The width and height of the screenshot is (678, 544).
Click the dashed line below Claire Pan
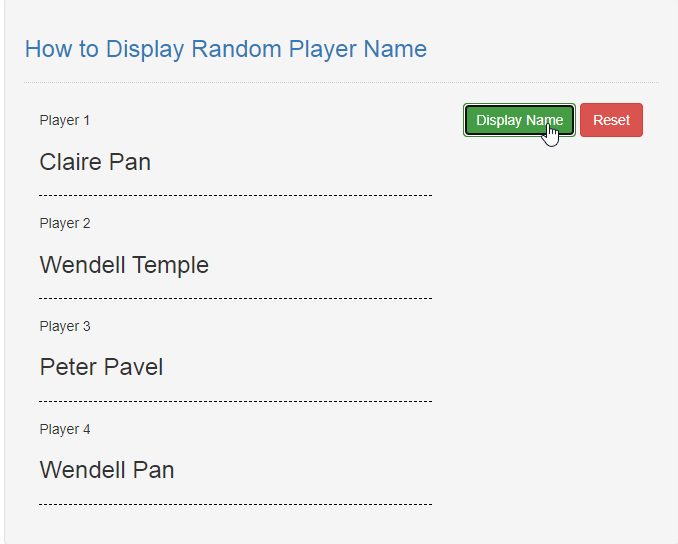236,195
